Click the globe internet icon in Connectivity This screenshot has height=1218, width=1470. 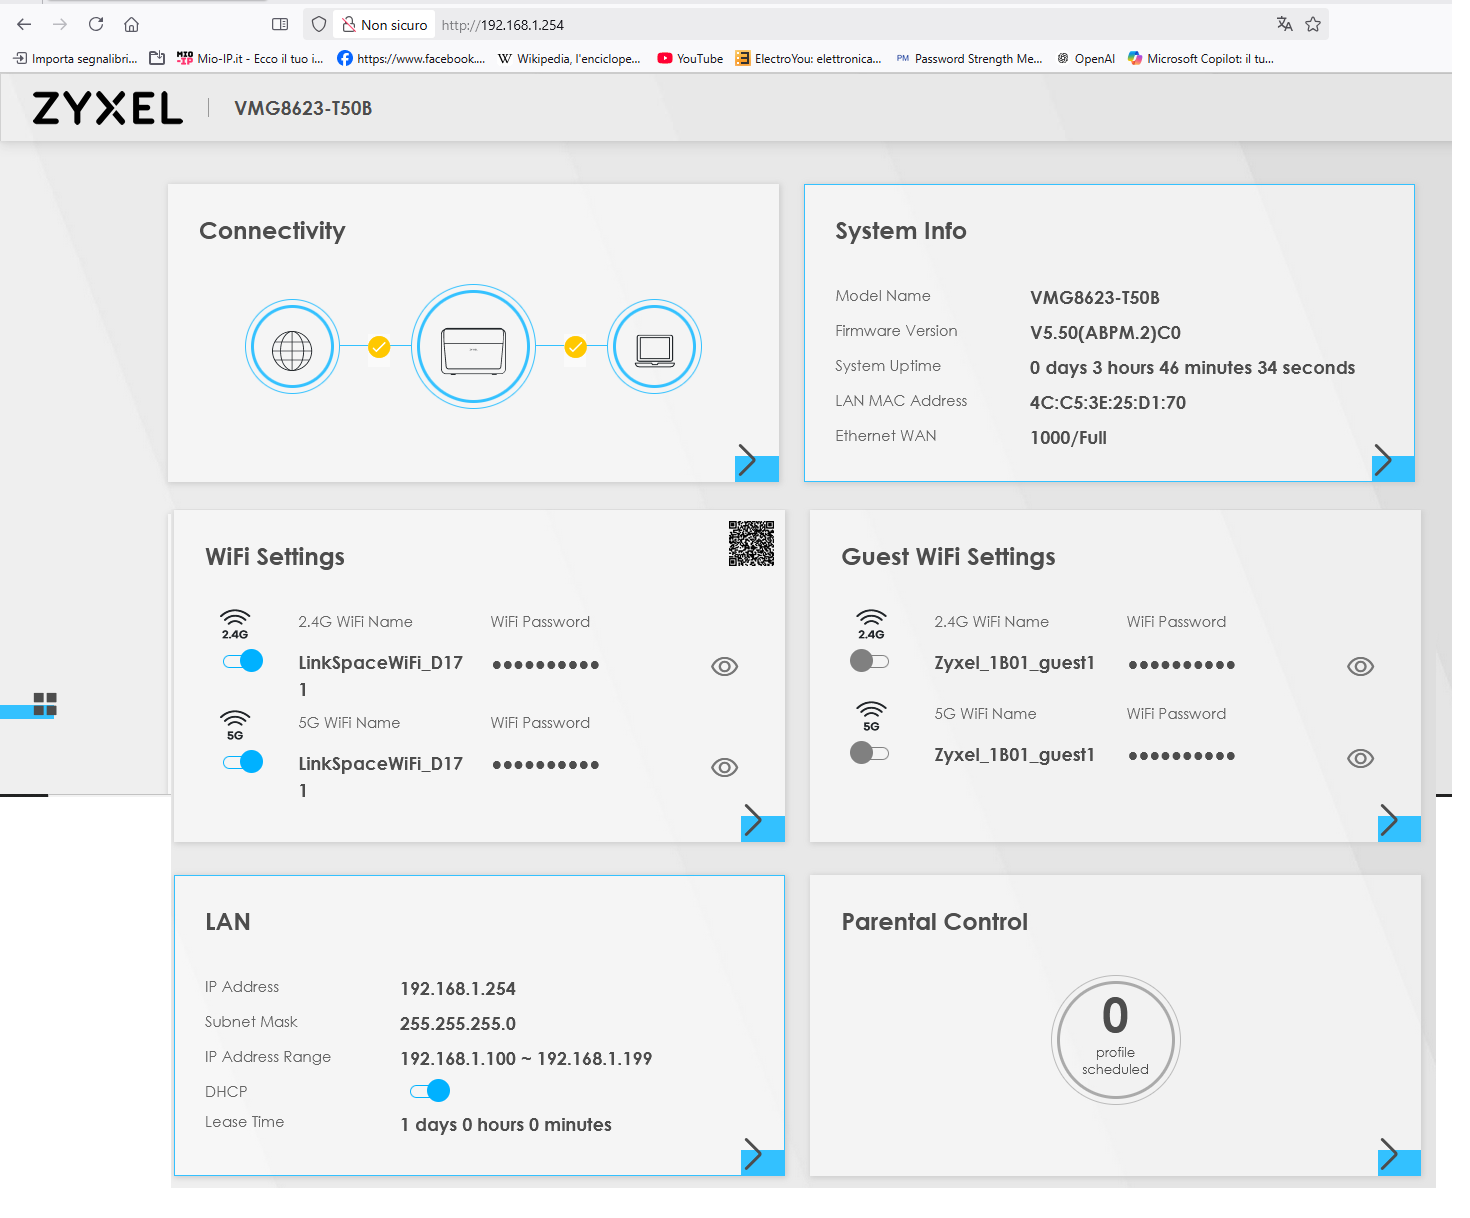coord(292,349)
